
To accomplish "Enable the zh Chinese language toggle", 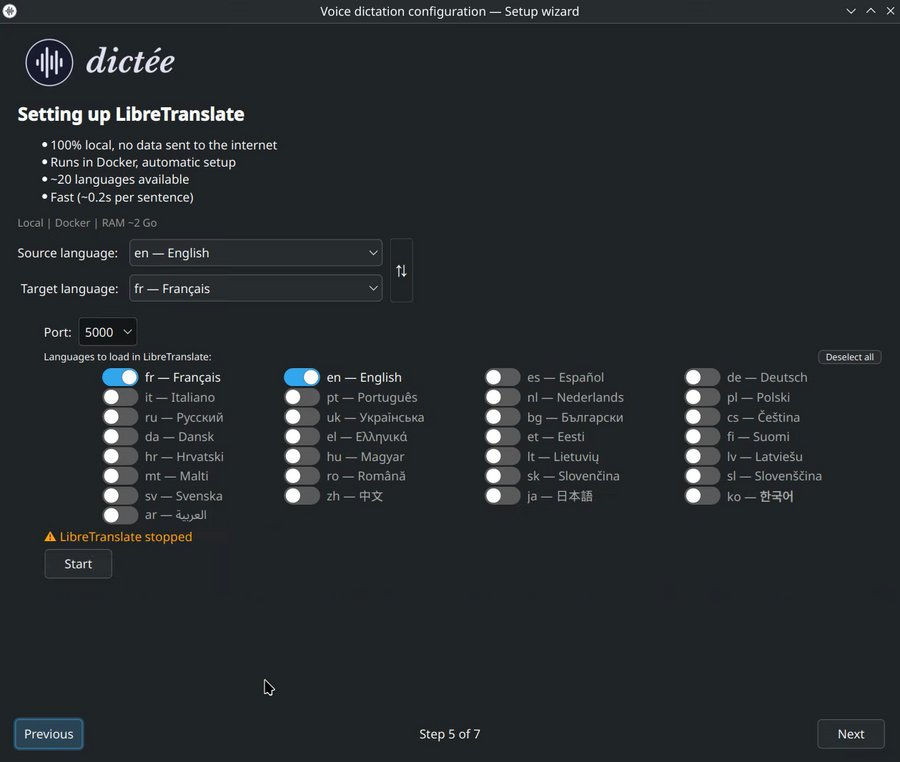I will (302, 496).
